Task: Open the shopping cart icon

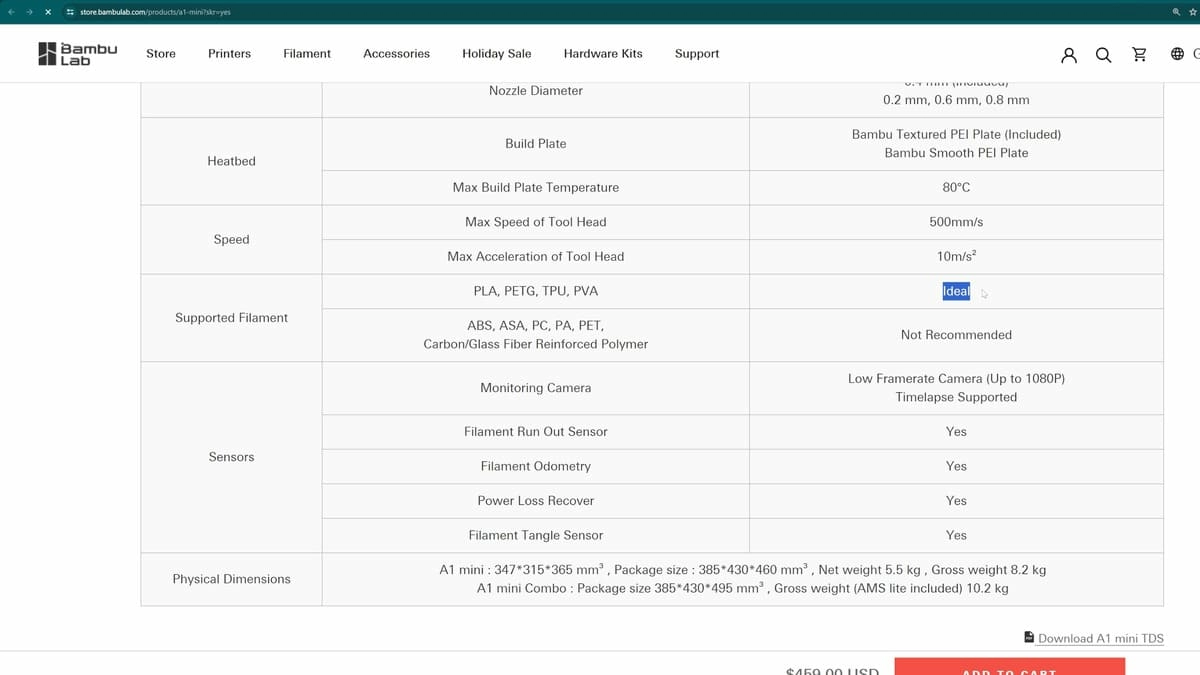Action: click(x=1139, y=55)
